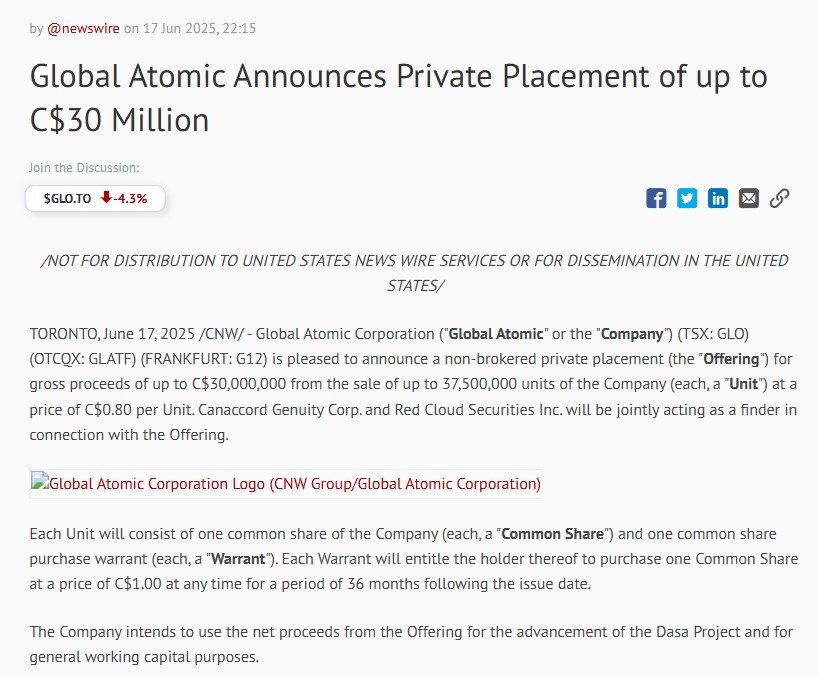The height and width of the screenshot is (676, 819).
Task: Share the article on LinkedIn
Action: coord(718,198)
